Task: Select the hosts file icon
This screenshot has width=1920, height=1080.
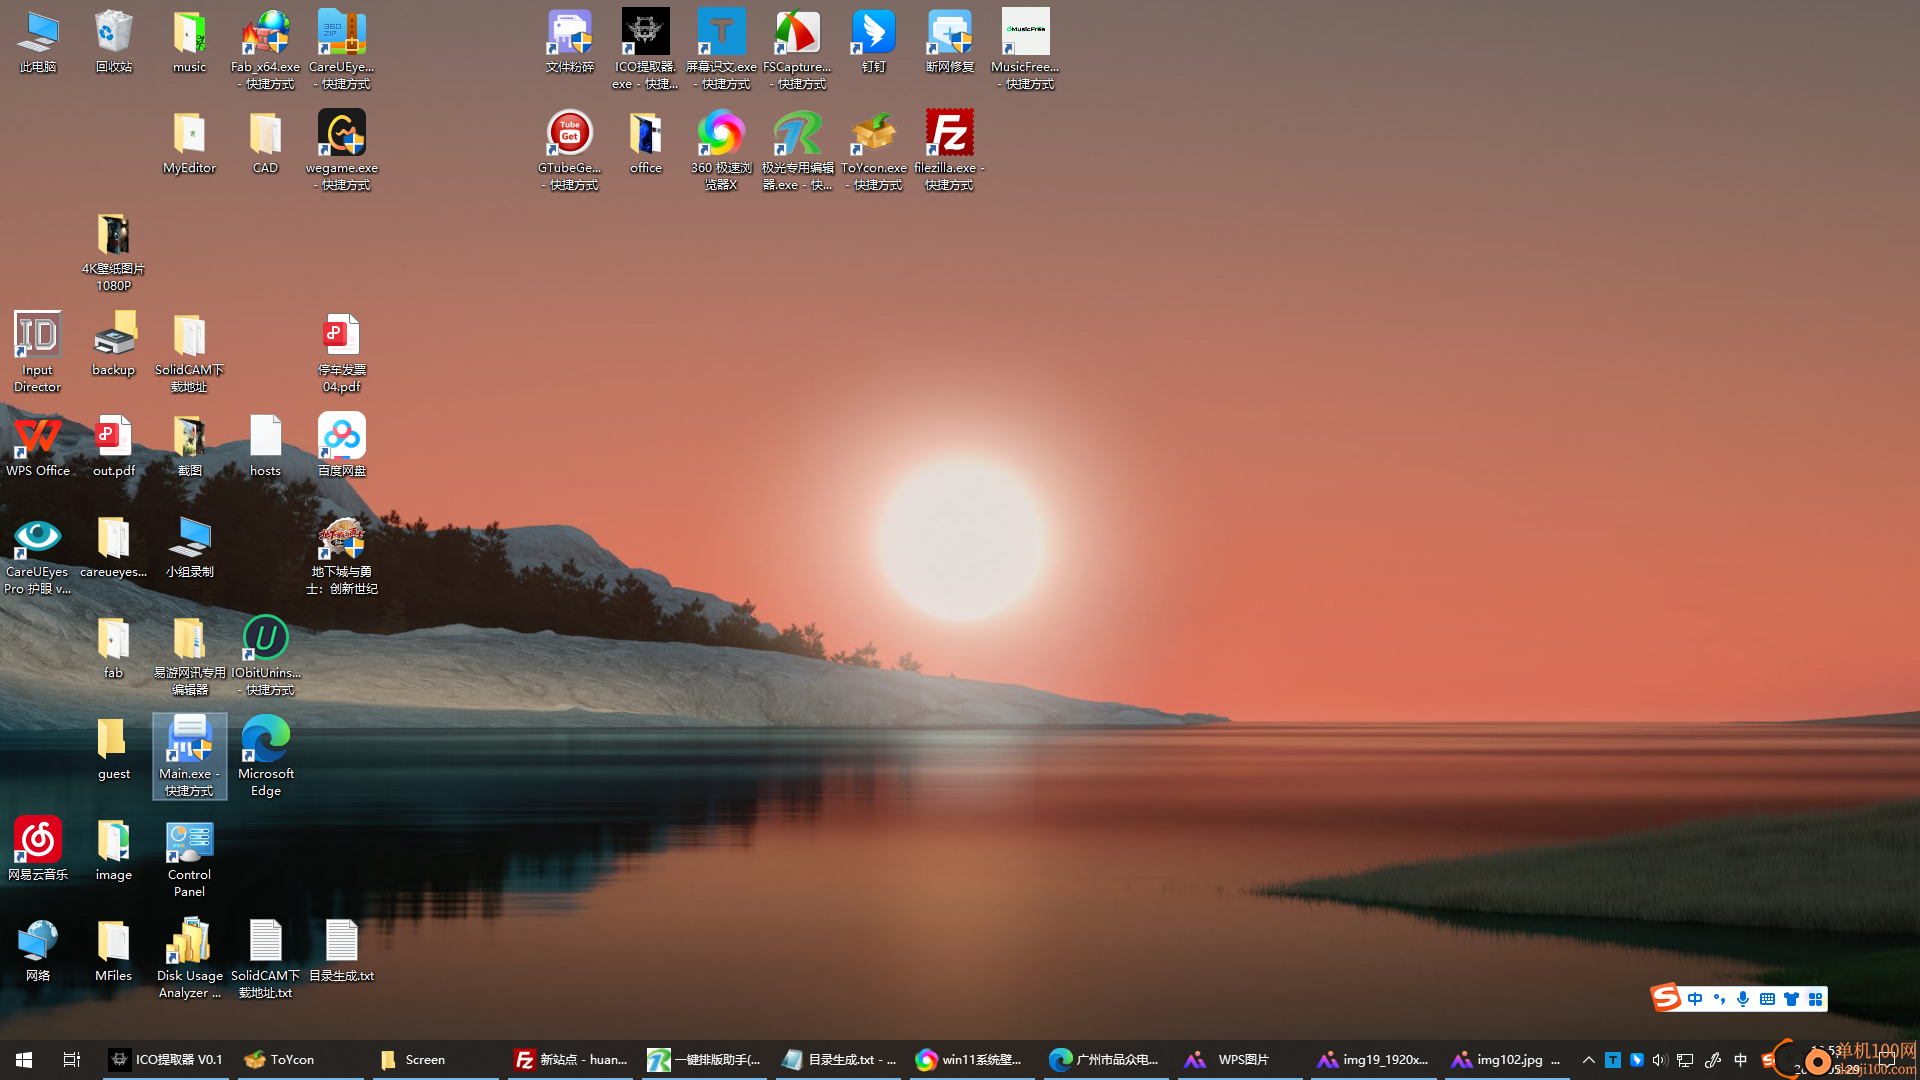Action: [x=265, y=446]
